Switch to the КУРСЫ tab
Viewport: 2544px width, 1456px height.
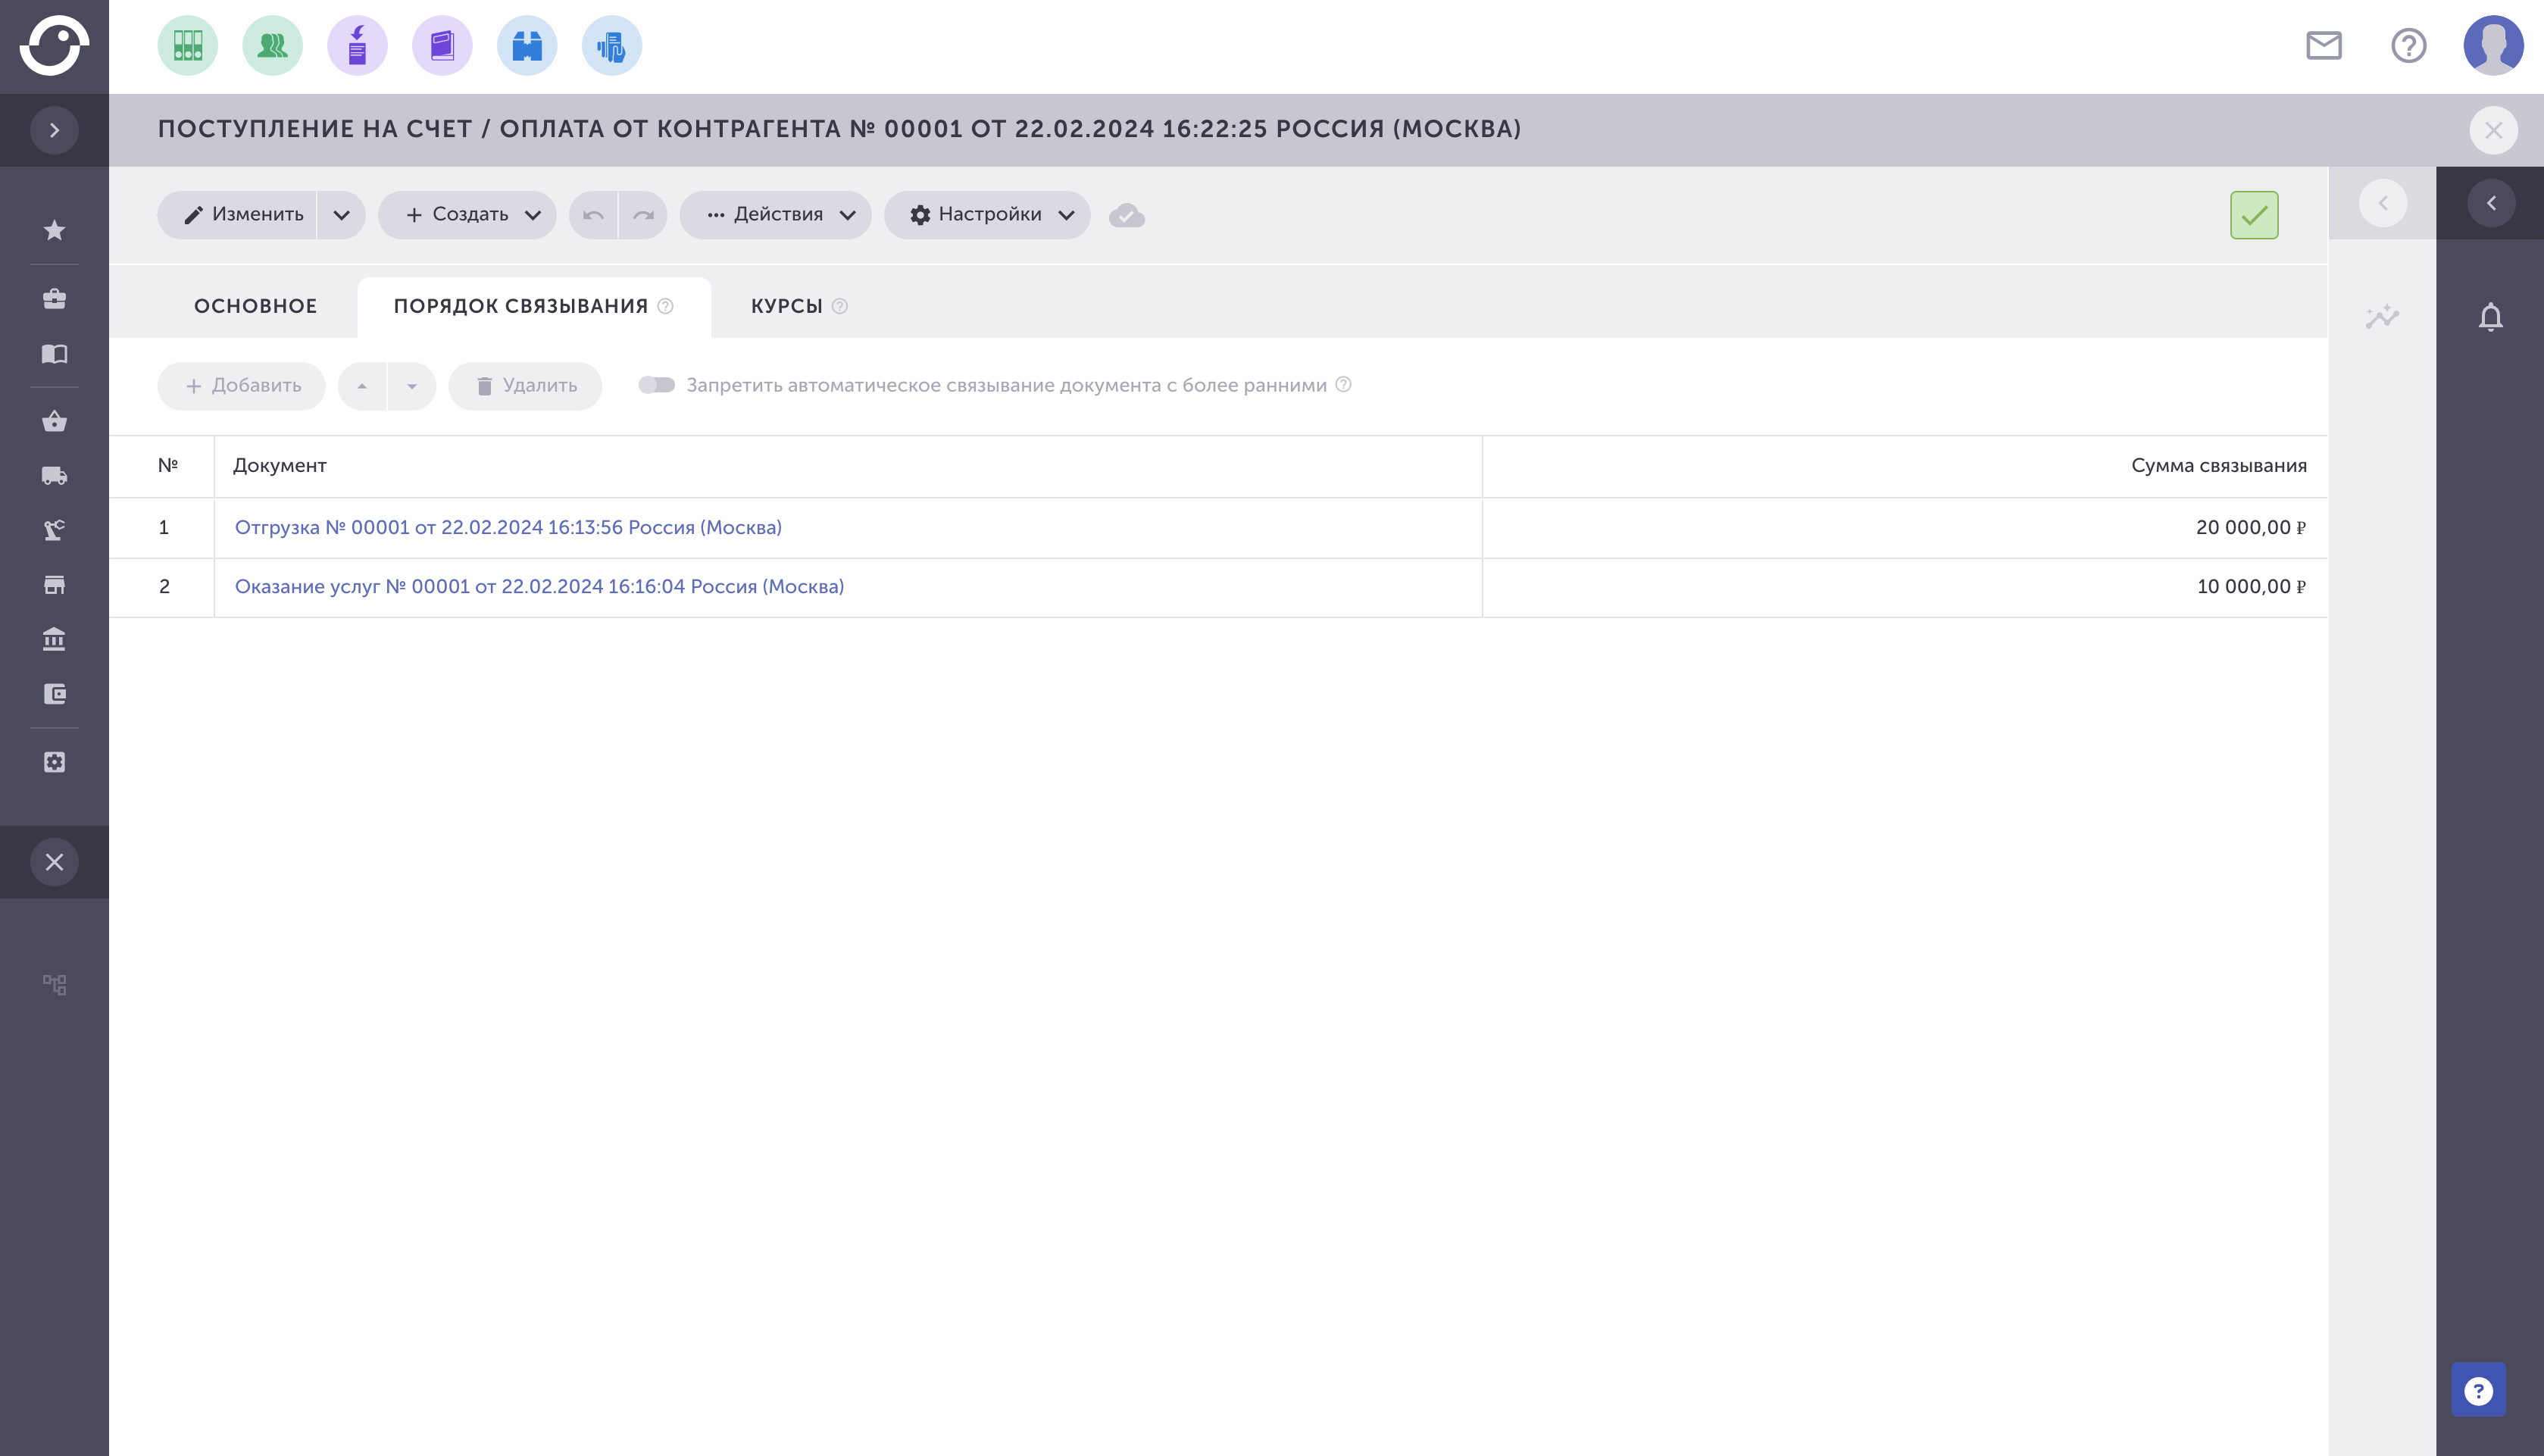click(787, 306)
